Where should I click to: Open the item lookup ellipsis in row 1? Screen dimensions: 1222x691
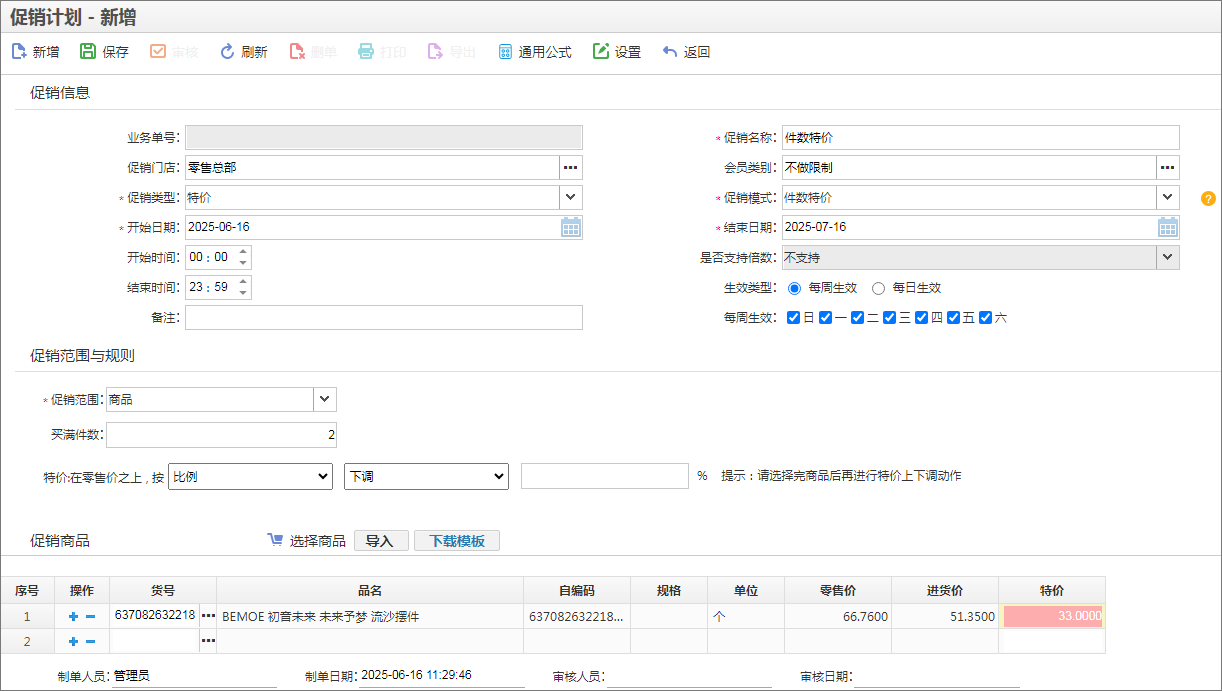208,616
